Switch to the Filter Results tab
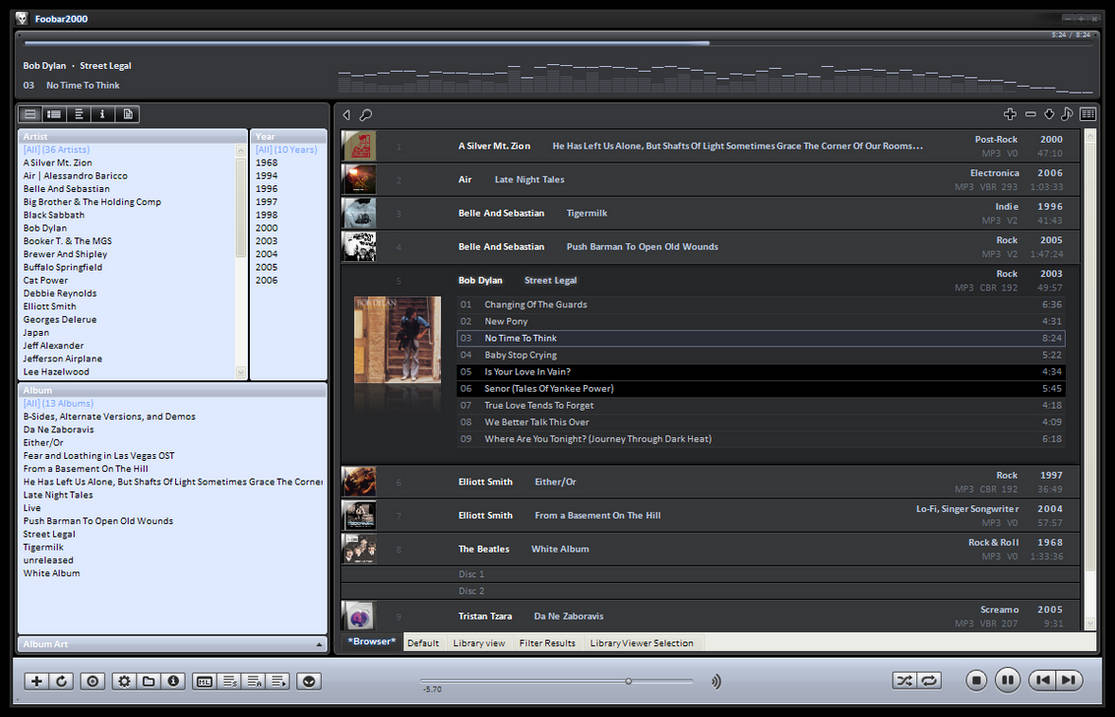This screenshot has height=717, width=1115. coord(547,643)
